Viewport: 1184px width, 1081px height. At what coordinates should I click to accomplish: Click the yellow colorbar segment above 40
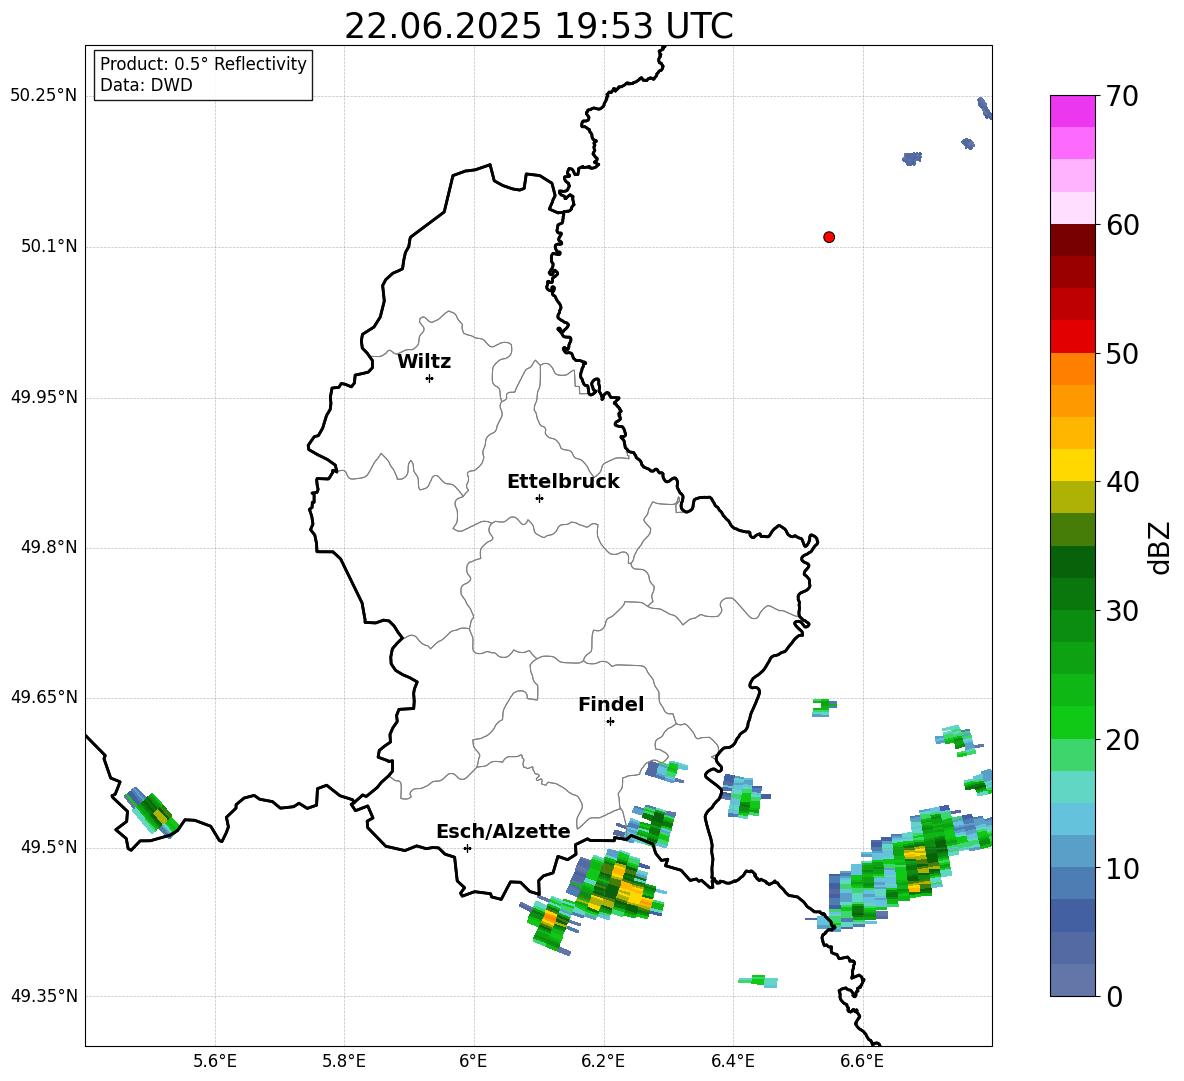coord(1072,464)
